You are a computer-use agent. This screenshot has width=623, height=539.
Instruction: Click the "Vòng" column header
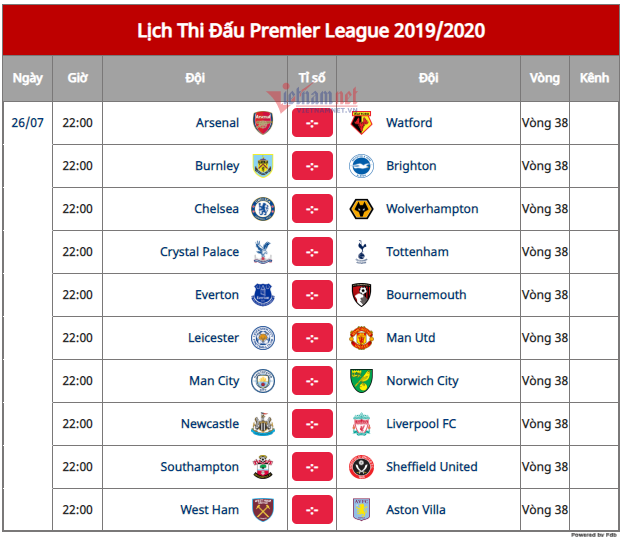click(x=545, y=77)
